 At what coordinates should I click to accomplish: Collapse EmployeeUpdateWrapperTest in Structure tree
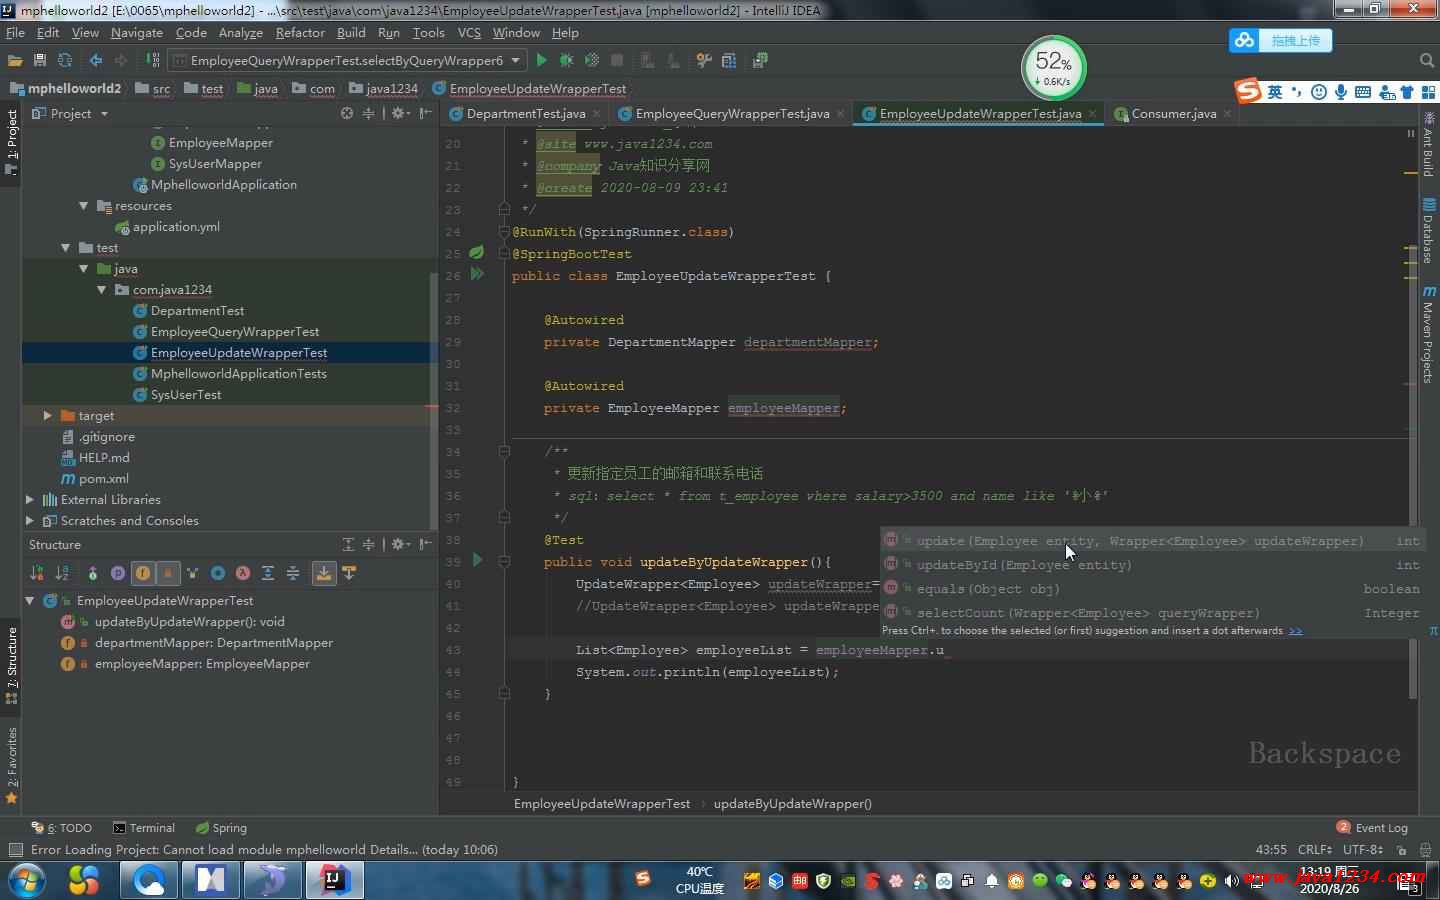(x=30, y=601)
